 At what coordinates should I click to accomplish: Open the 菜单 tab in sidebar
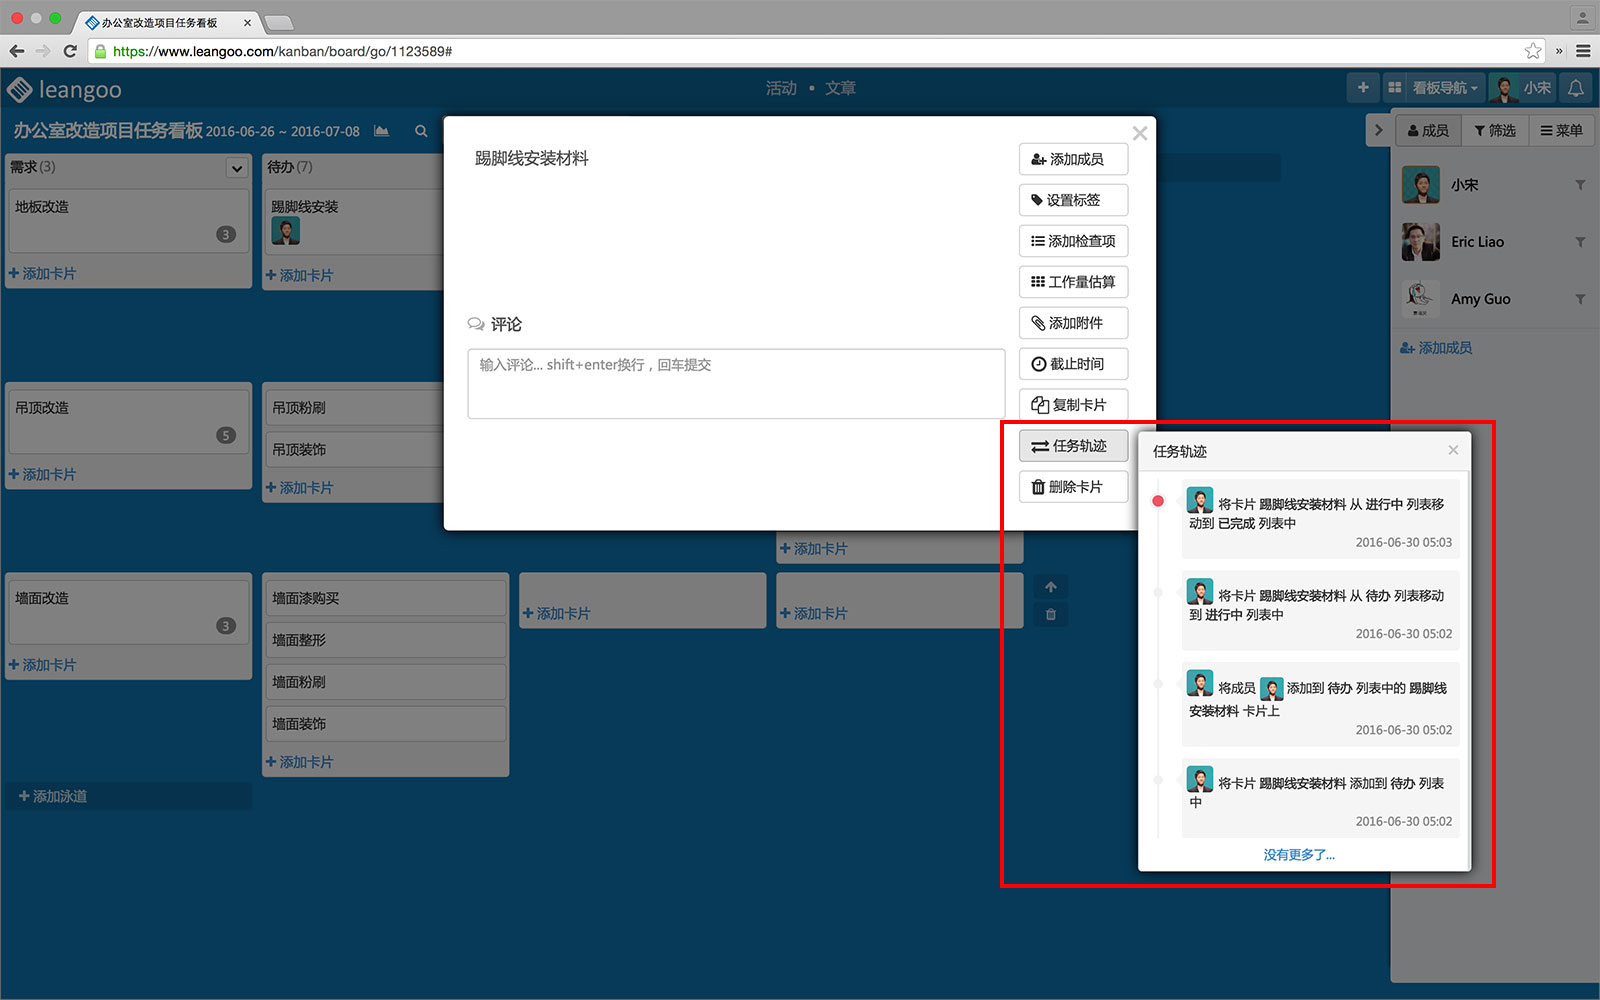point(1561,130)
